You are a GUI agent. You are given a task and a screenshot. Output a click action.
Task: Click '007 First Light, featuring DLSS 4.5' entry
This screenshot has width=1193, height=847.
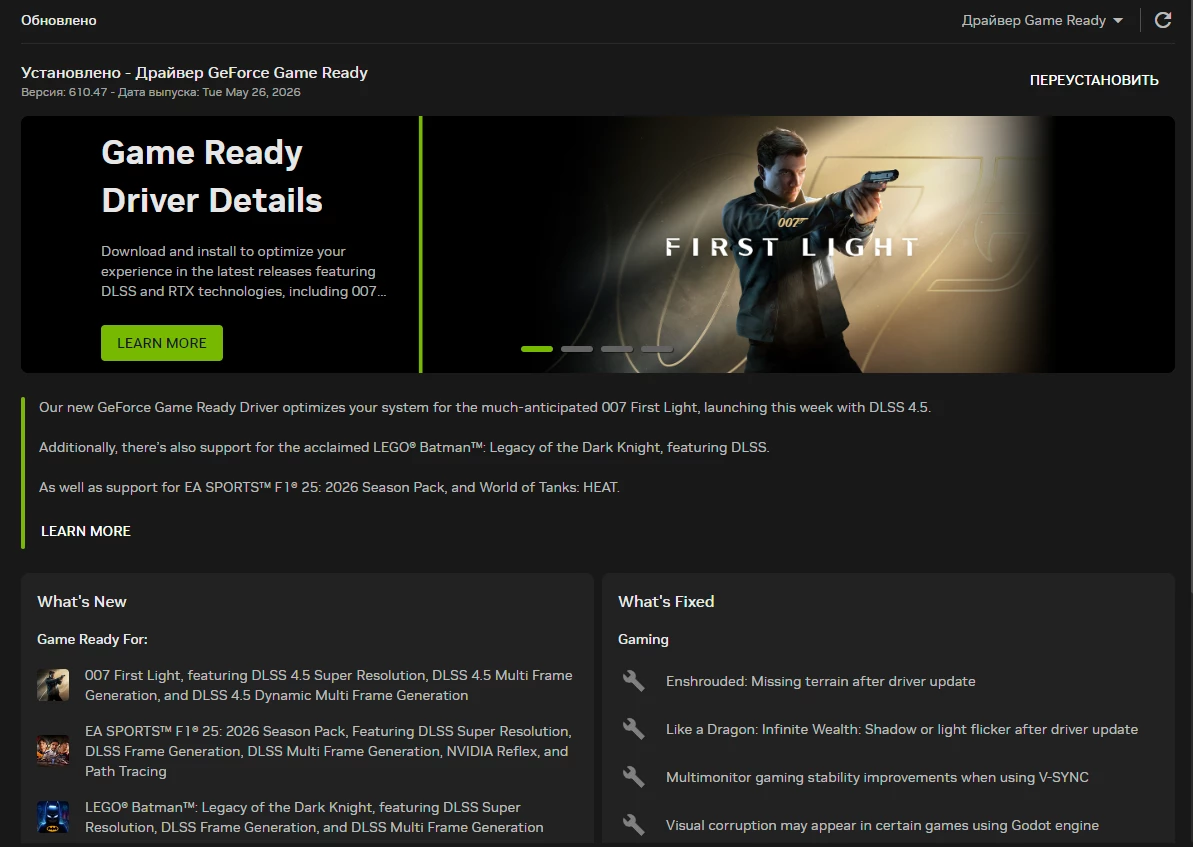329,685
